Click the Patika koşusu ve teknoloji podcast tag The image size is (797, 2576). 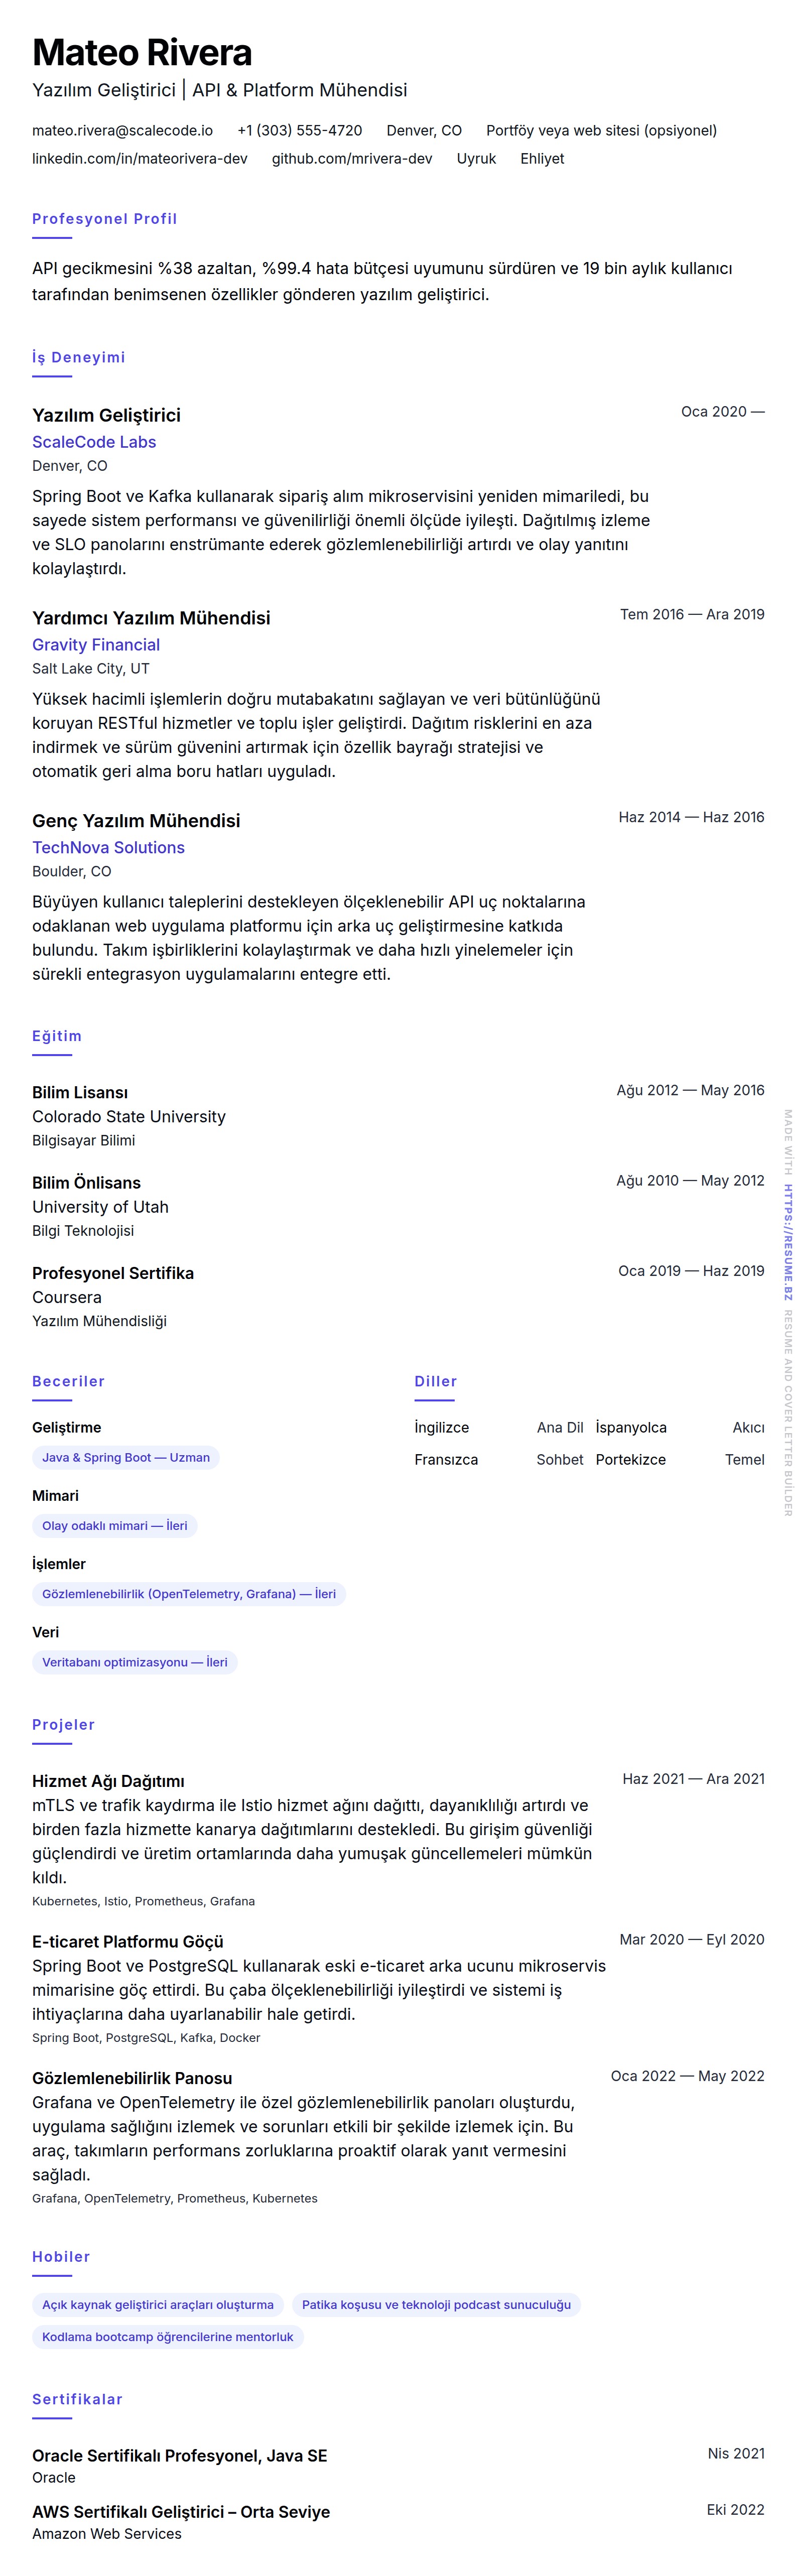pos(436,2304)
